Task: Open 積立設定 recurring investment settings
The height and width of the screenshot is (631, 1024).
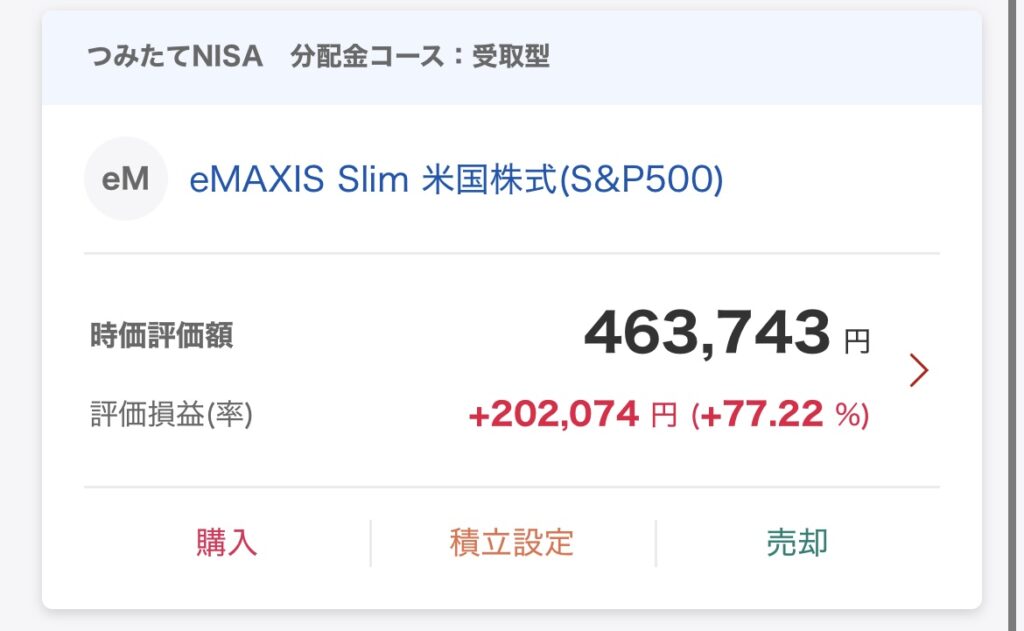Action: coord(512,543)
